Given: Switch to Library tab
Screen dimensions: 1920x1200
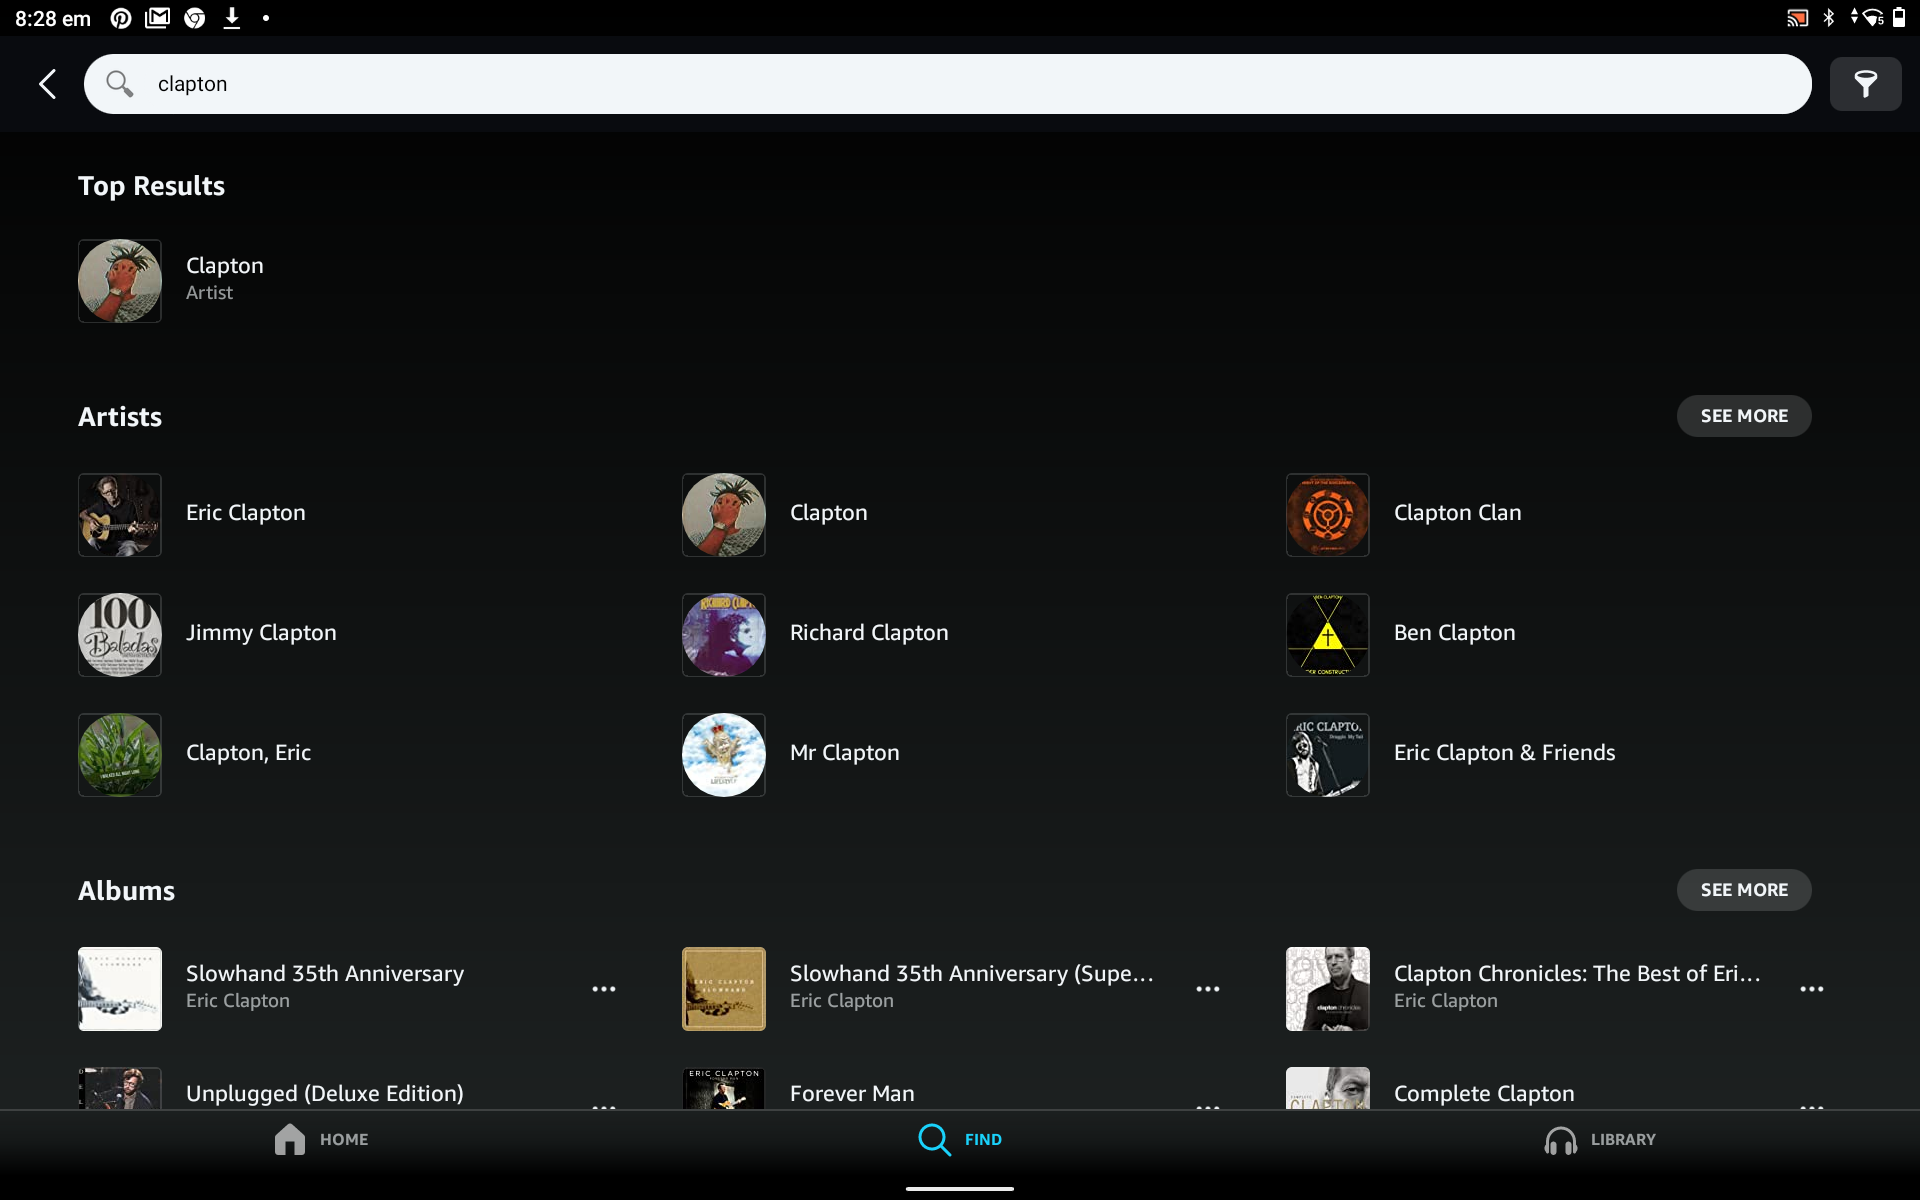Looking at the screenshot, I should 1600,1139.
